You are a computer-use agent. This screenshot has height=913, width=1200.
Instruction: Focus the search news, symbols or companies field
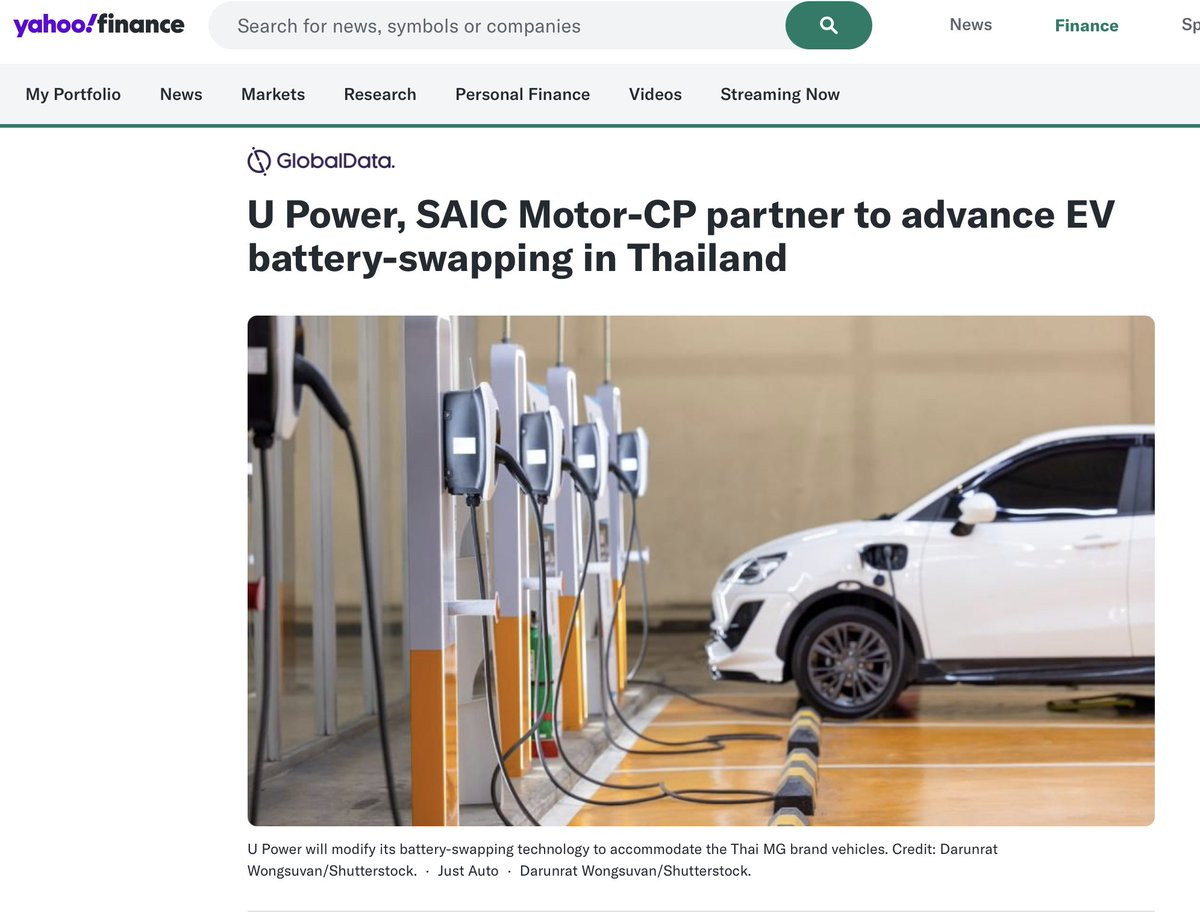pyautogui.click(x=497, y=26)
